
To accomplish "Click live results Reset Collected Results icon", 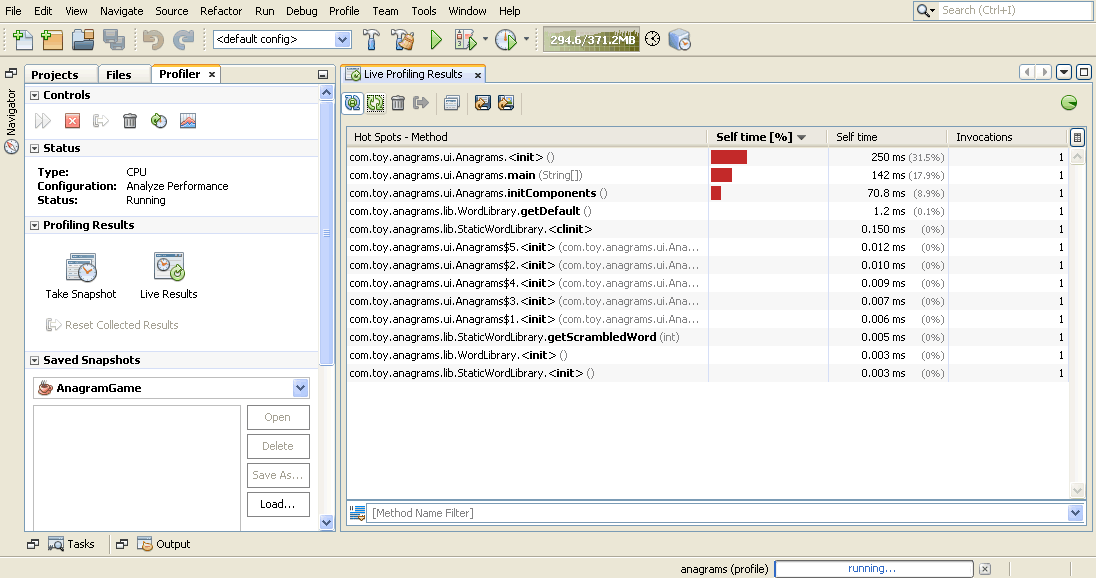I will pos(421,103).
